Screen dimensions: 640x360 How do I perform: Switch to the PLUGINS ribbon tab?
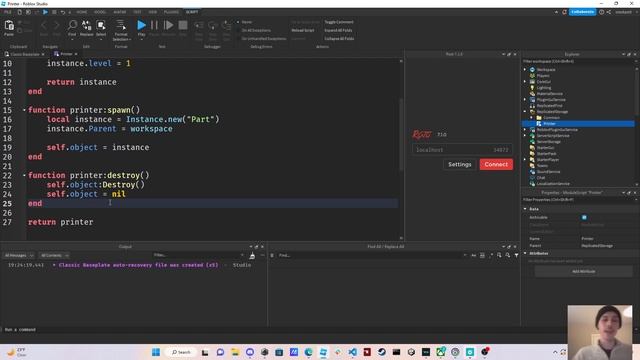click(x=171, y=12)
